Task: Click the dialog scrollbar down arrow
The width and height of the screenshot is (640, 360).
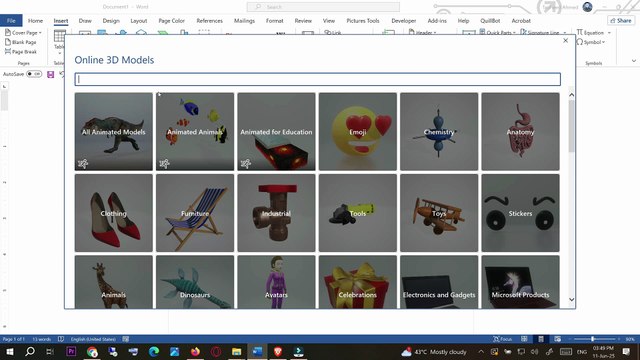Action: pos(571,299)
